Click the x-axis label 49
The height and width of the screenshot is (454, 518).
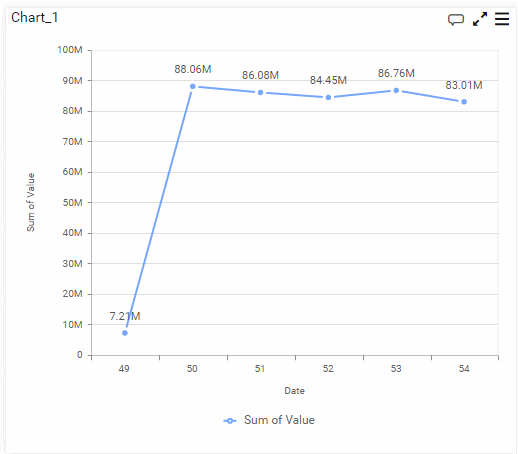124,369
